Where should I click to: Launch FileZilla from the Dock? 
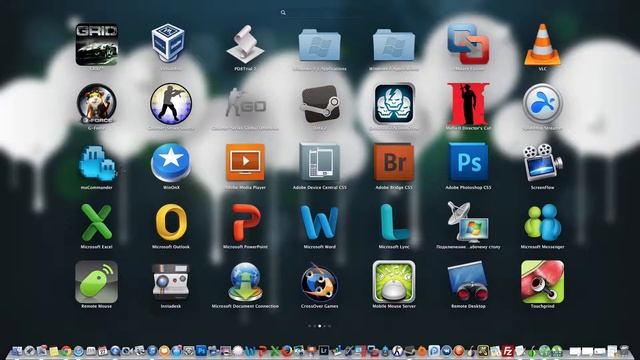coord(507,351)
